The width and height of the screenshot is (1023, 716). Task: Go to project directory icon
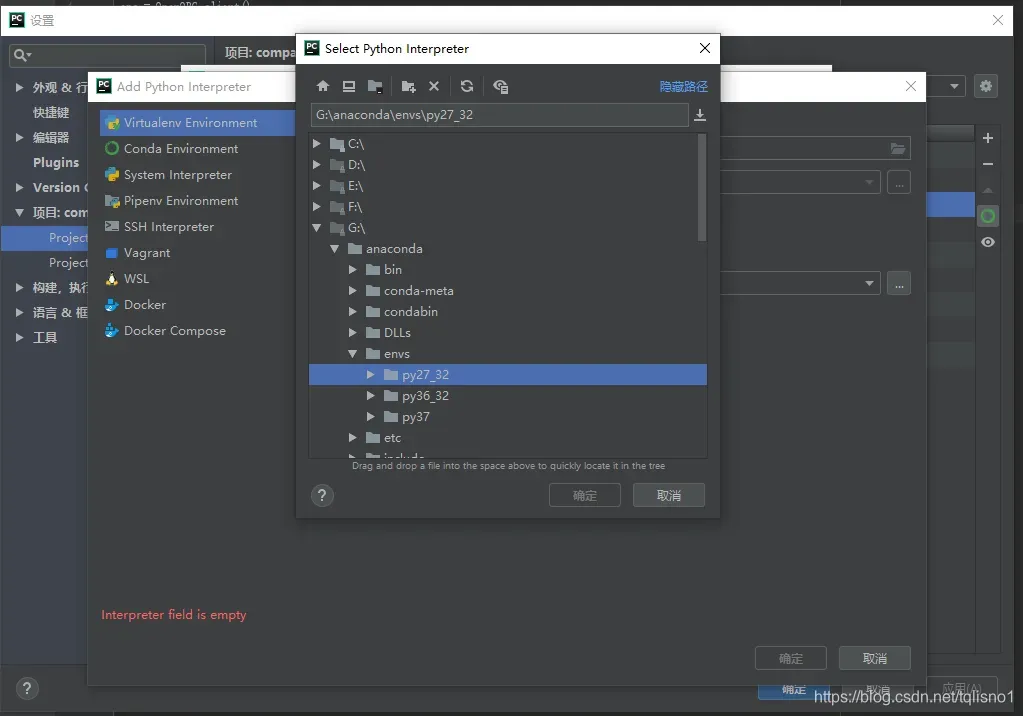[x=375, y=86]
